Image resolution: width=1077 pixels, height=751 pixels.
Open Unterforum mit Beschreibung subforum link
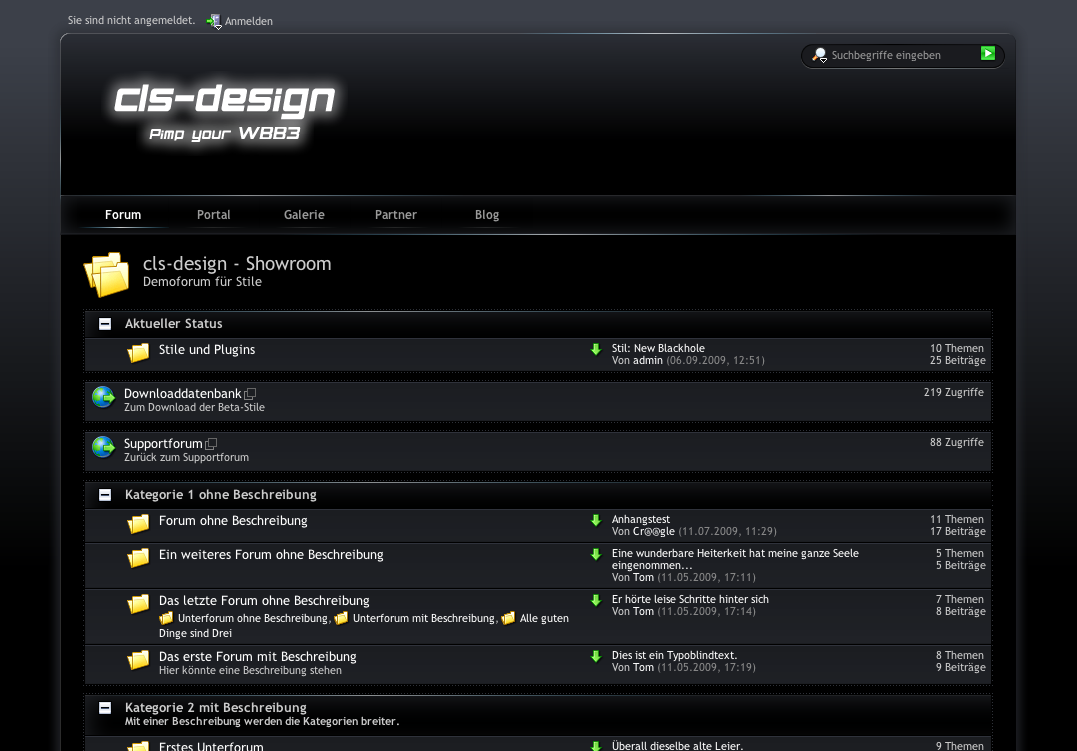(423, 619)
